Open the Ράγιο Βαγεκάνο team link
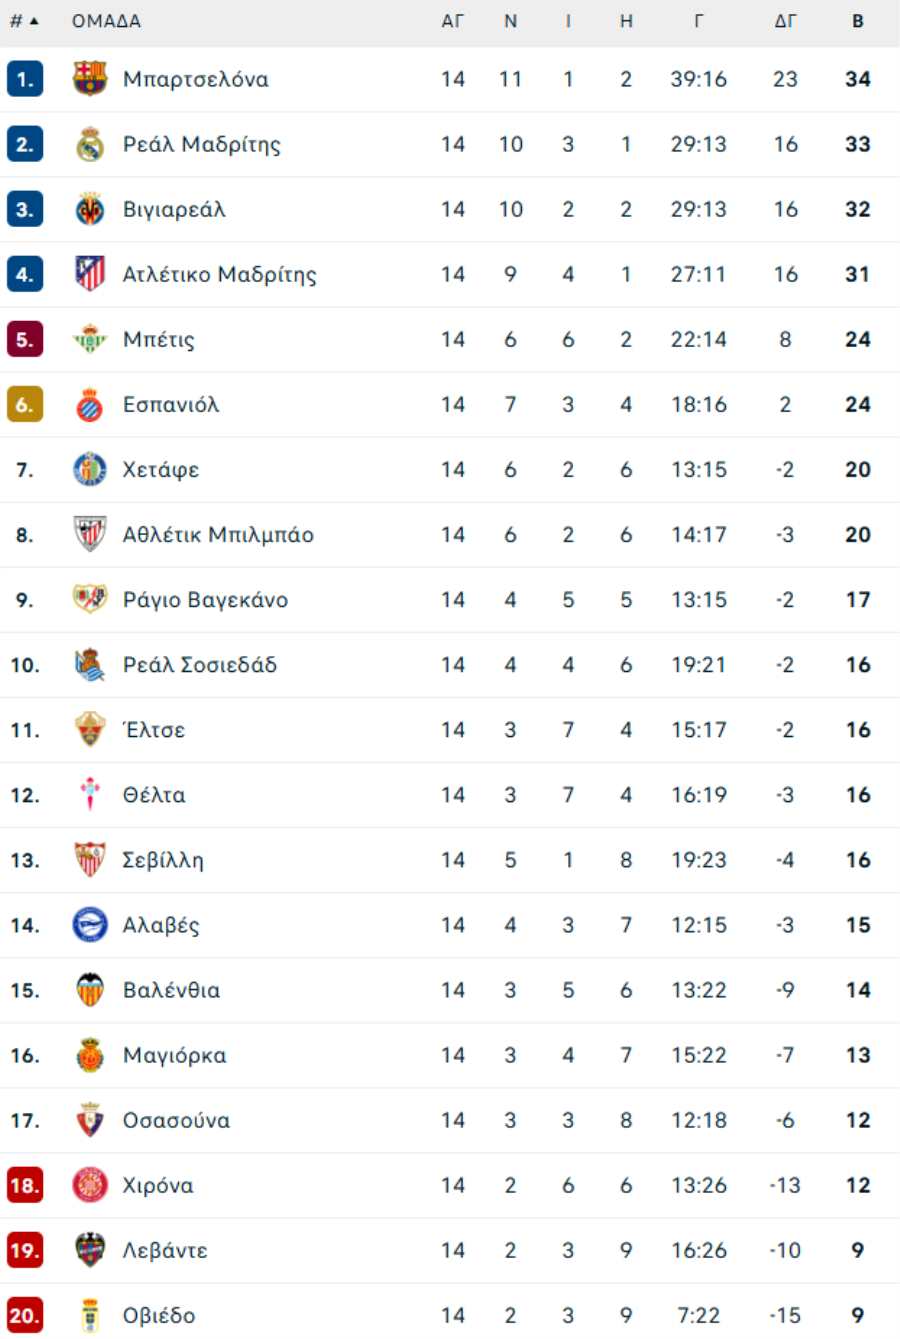 point(205,600)
